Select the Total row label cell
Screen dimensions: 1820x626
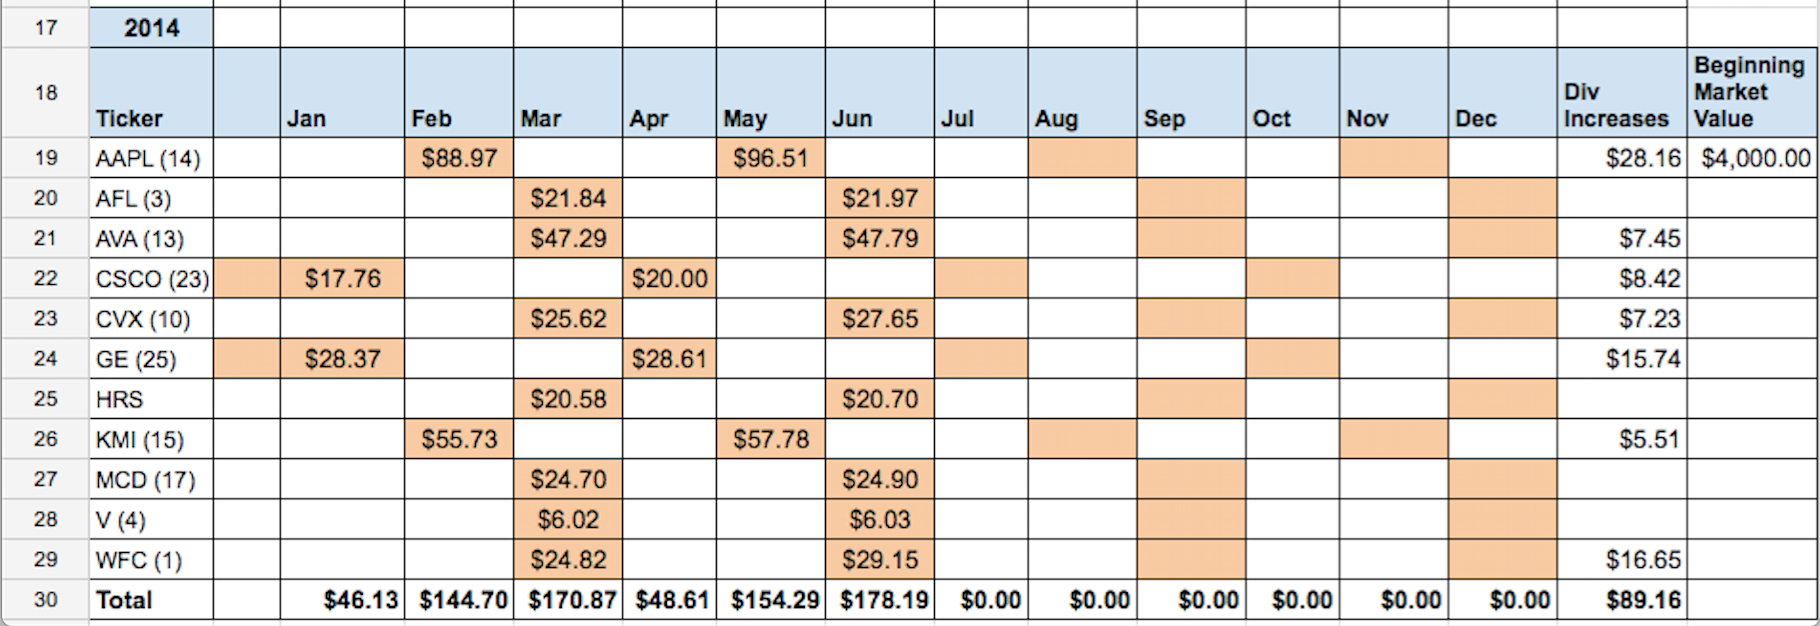(x=151, y=600)
